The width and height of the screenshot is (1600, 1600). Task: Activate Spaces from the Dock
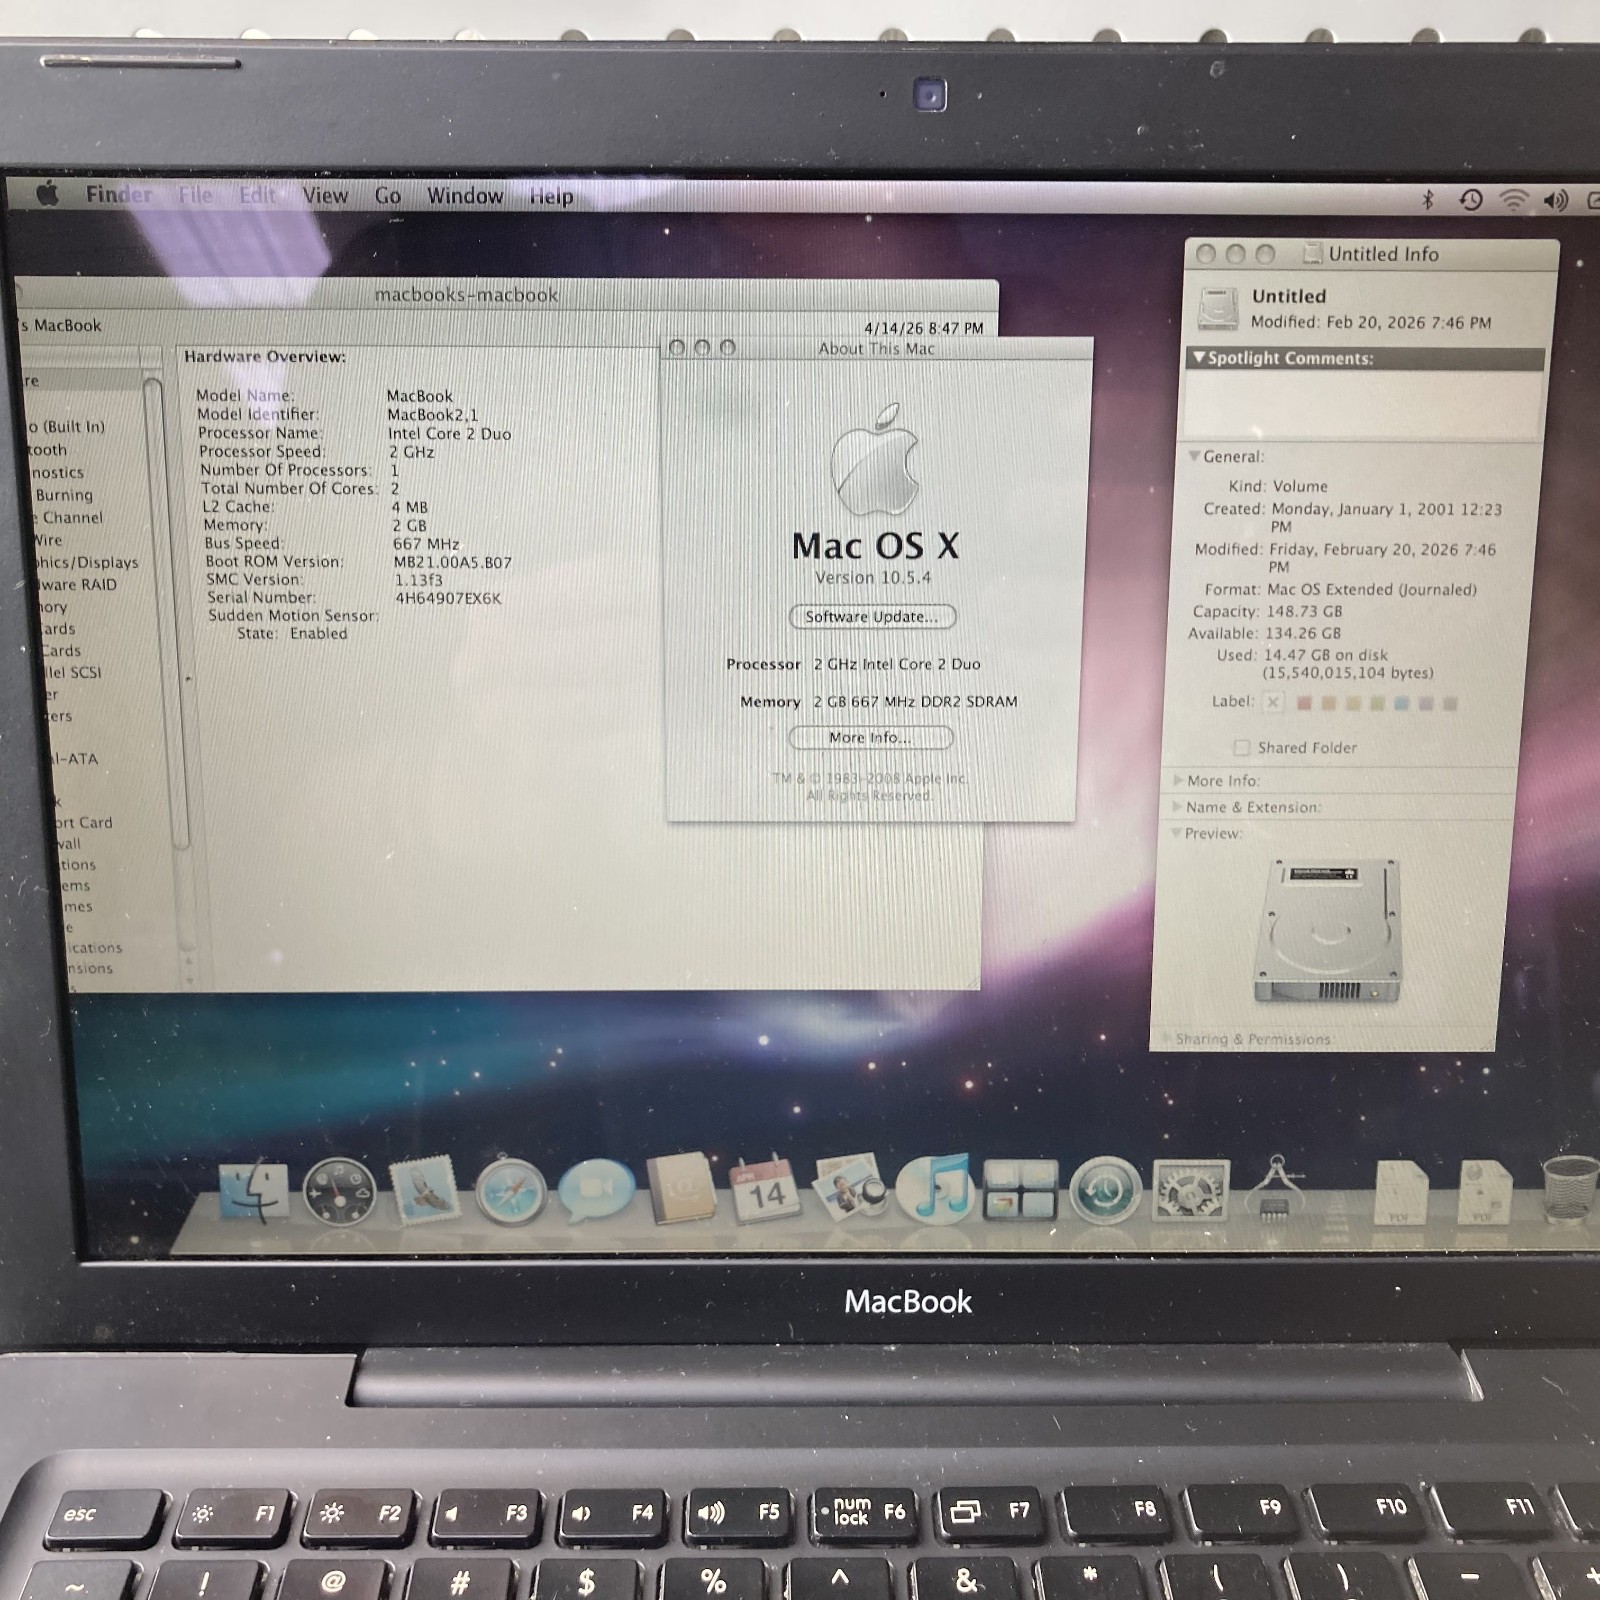point(1019,1189)
